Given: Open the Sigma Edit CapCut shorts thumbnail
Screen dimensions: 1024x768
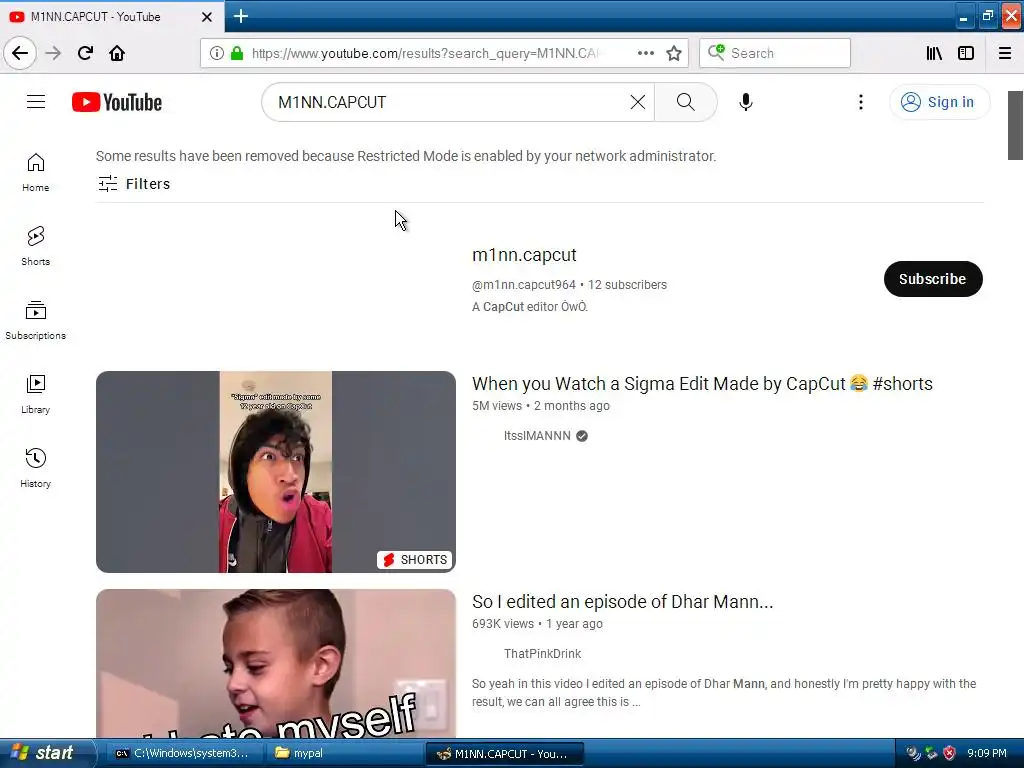Looking at the screenshot, I should pyautogui.click(x=276, y=472).
